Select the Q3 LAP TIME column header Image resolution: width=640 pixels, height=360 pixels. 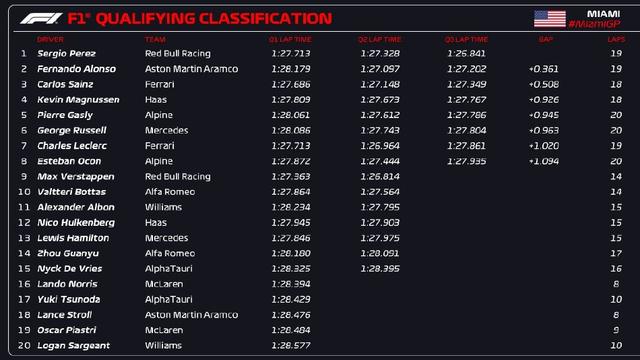click(466, 40)
